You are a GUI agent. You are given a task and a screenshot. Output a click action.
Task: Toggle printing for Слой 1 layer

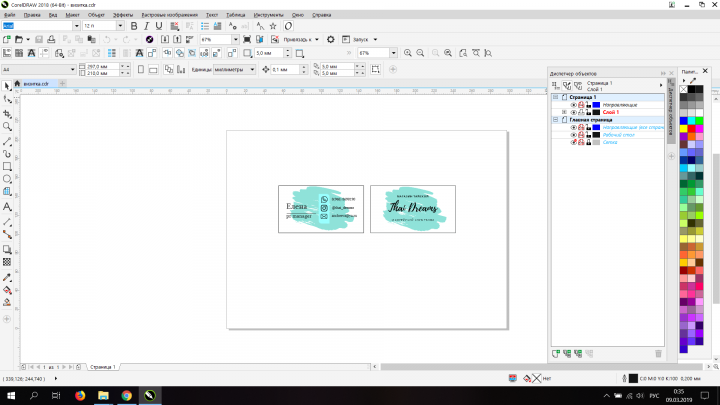click(581, 112)
